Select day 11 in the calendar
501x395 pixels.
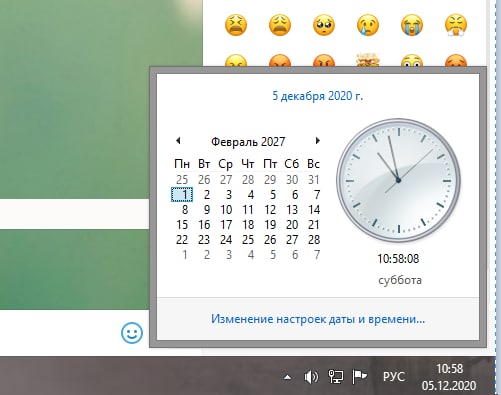pyautogui.click(x=248, y=210)
